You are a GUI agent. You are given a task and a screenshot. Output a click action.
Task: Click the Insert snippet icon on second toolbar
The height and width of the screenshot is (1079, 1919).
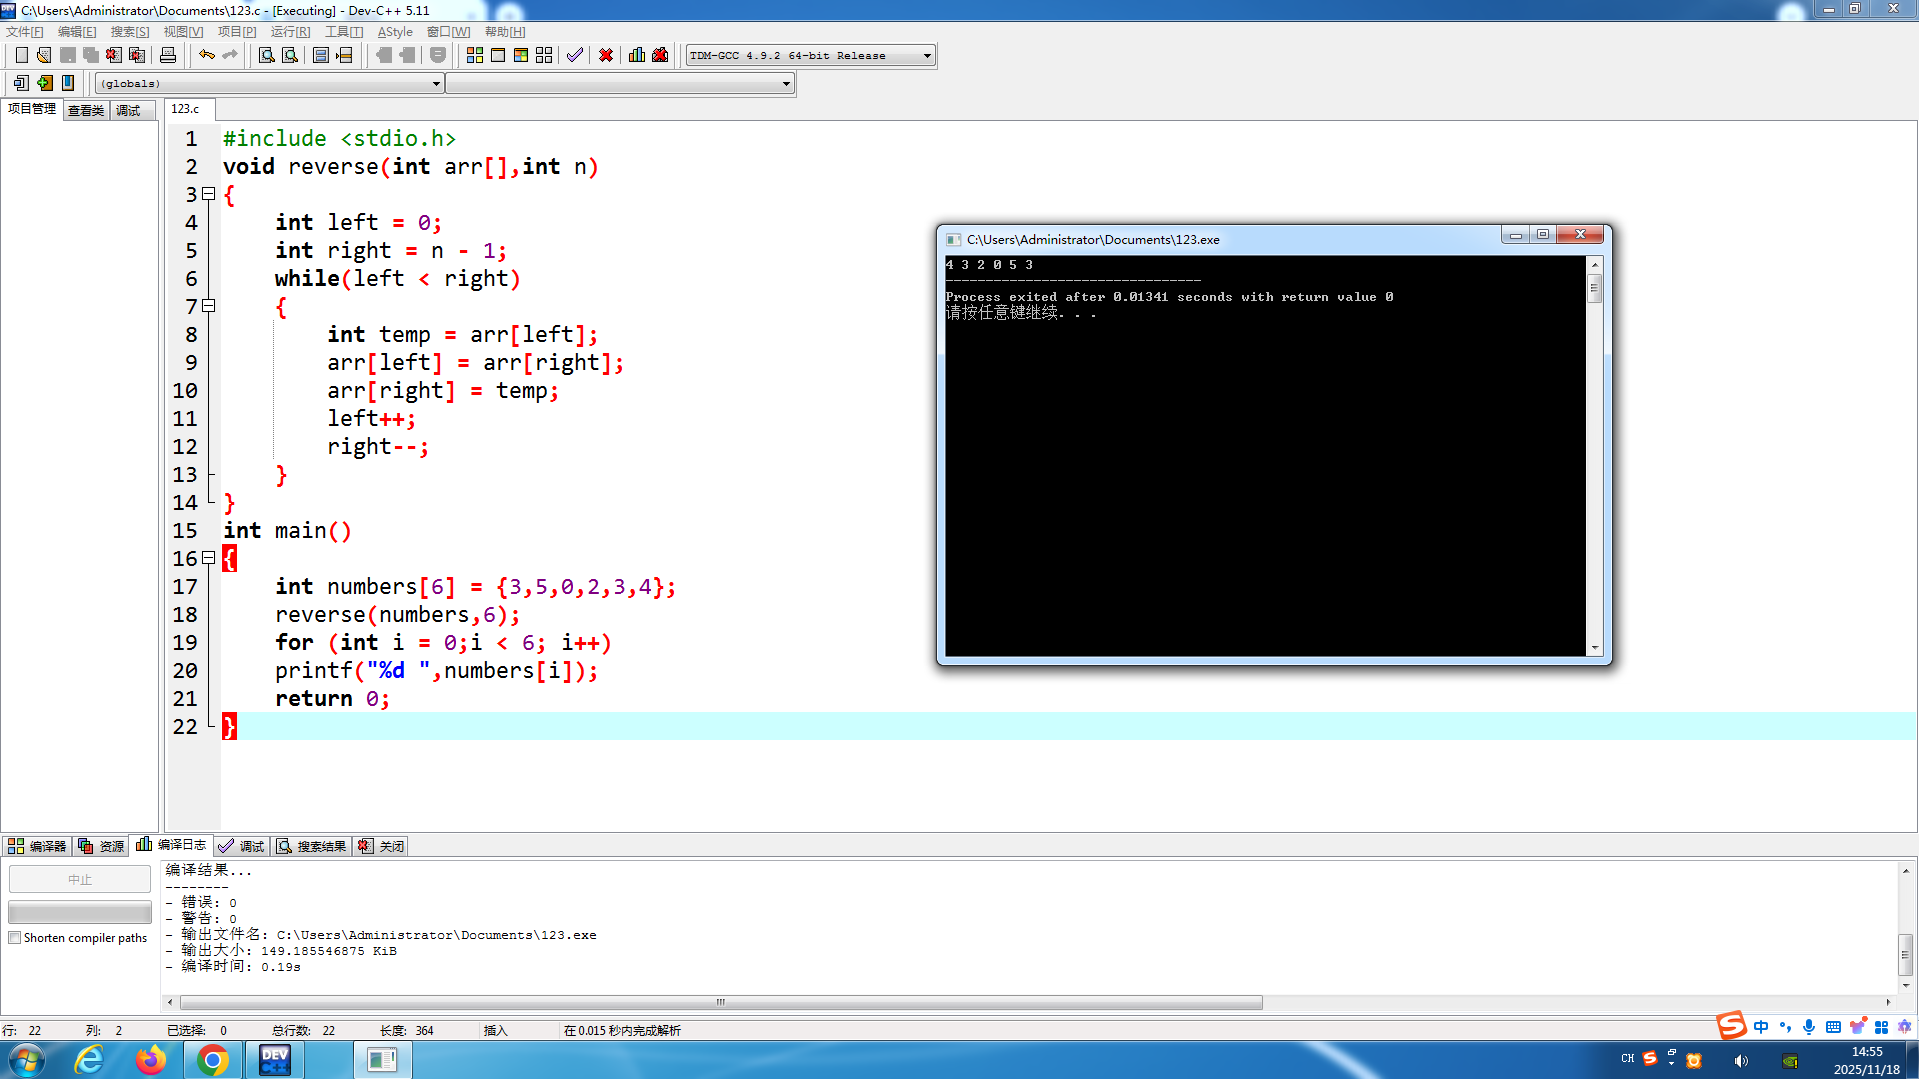coord(21,83)
